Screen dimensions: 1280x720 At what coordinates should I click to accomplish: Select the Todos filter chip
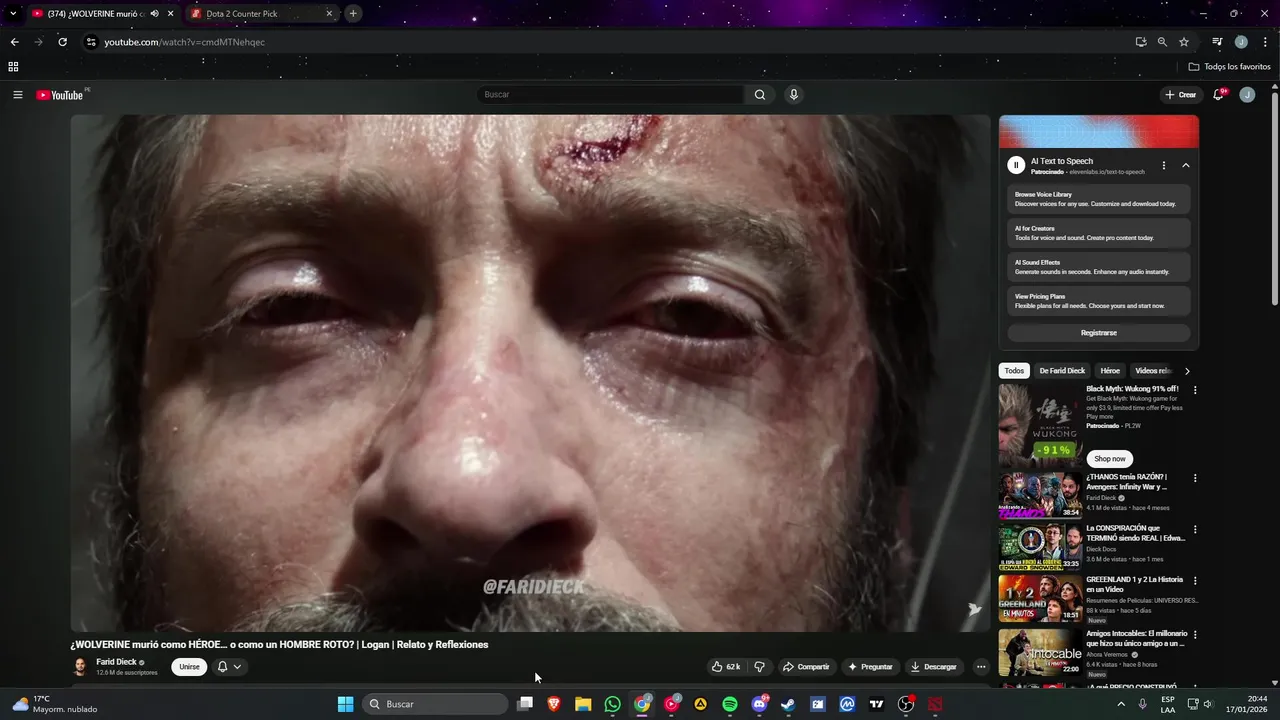1014,371
